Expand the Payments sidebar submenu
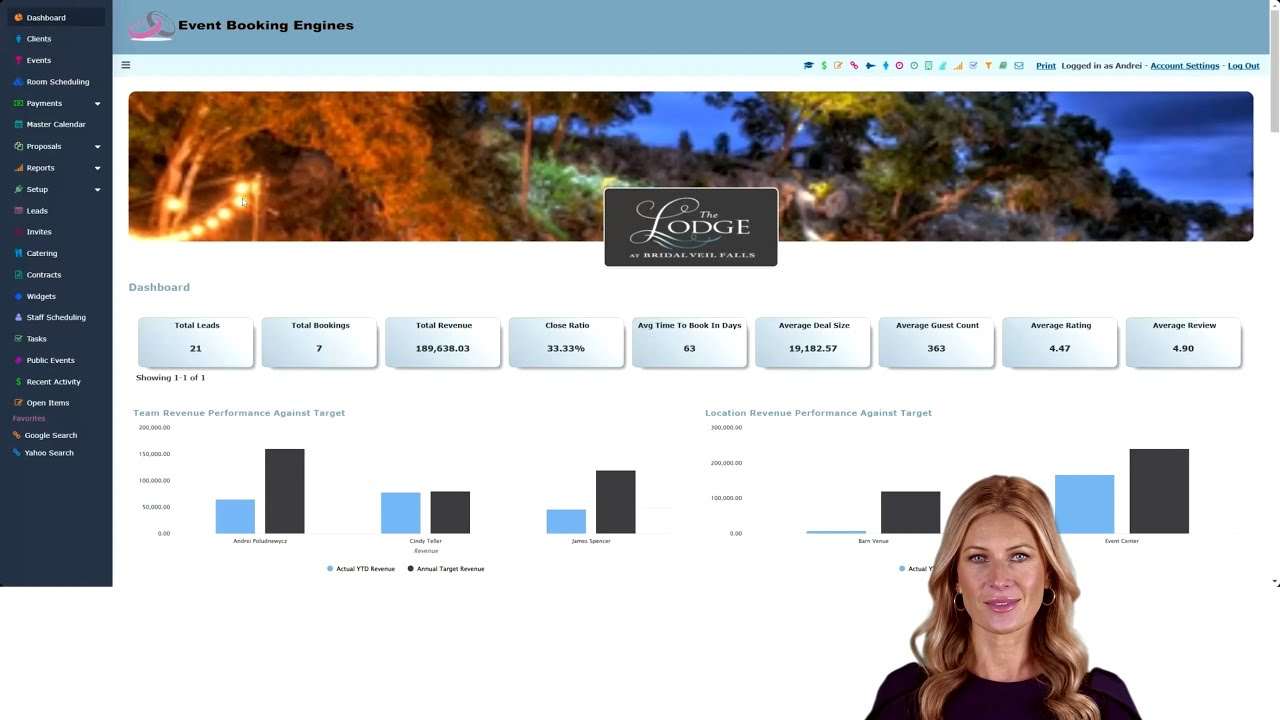Viewport: 1280px width, 720px height. [x=97, y=104]
